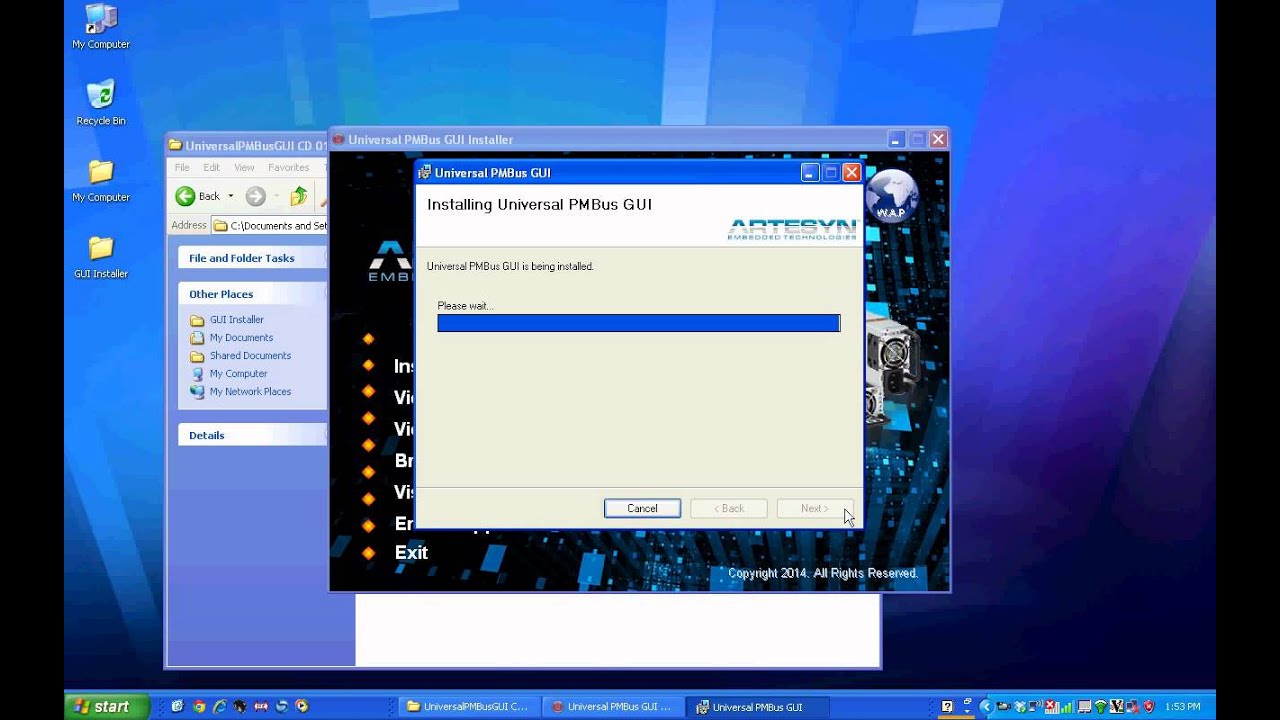Click the Back arrow in Explorer toolbar
The image size is (1280, 720).
click(x=186, y=196)
